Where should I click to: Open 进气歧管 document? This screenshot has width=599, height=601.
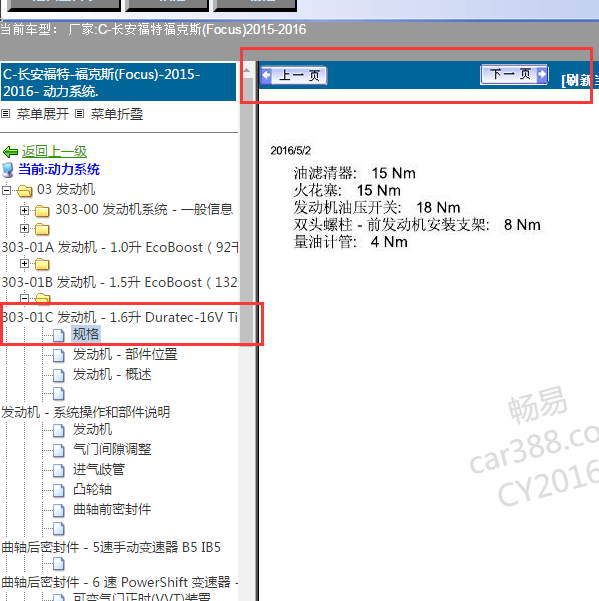[99, 469]
